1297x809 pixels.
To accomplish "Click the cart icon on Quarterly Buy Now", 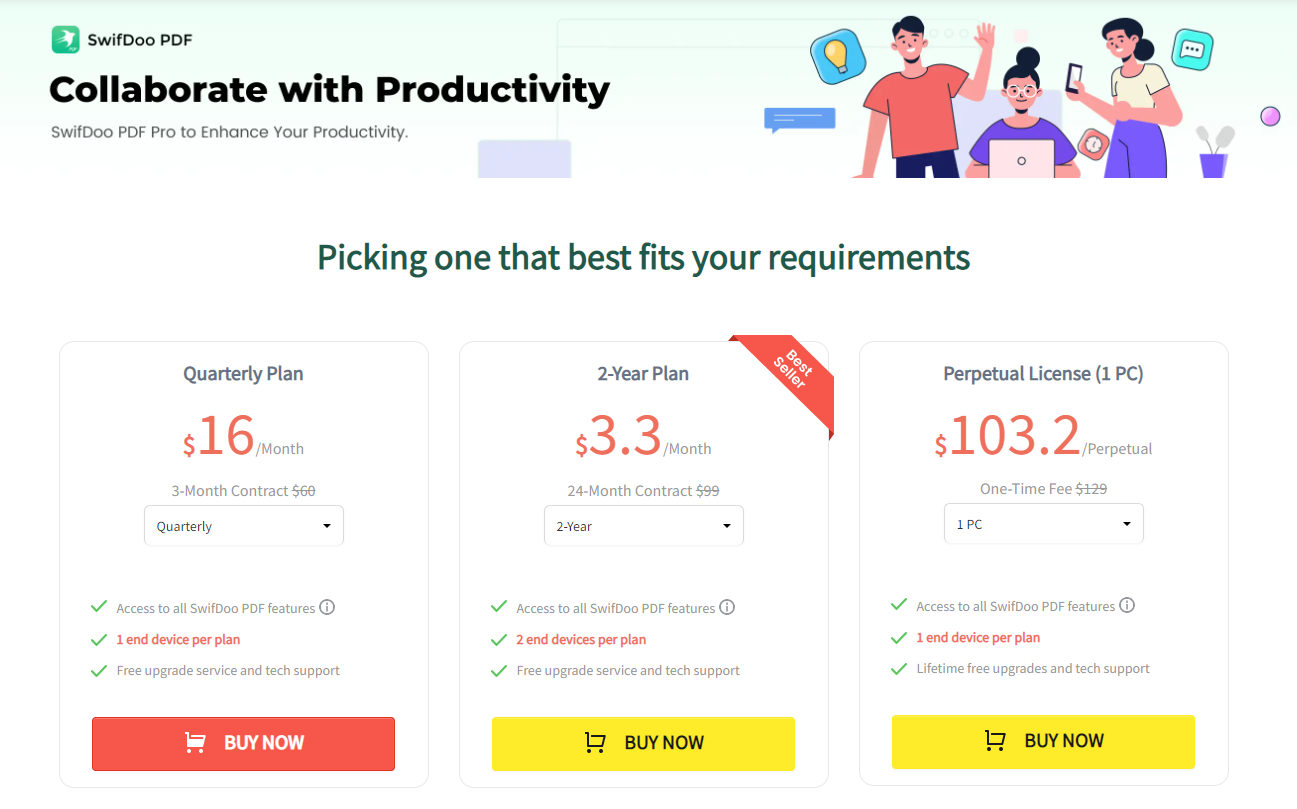I will pyautogui.click(x=195, y=743).
